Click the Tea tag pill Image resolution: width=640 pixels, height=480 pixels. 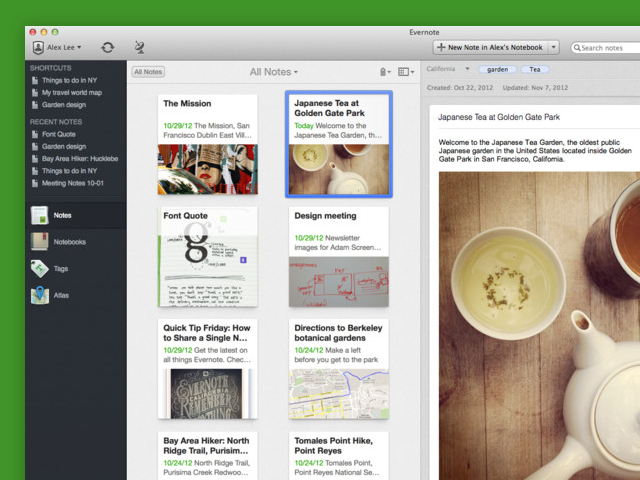tap(535, 69)
